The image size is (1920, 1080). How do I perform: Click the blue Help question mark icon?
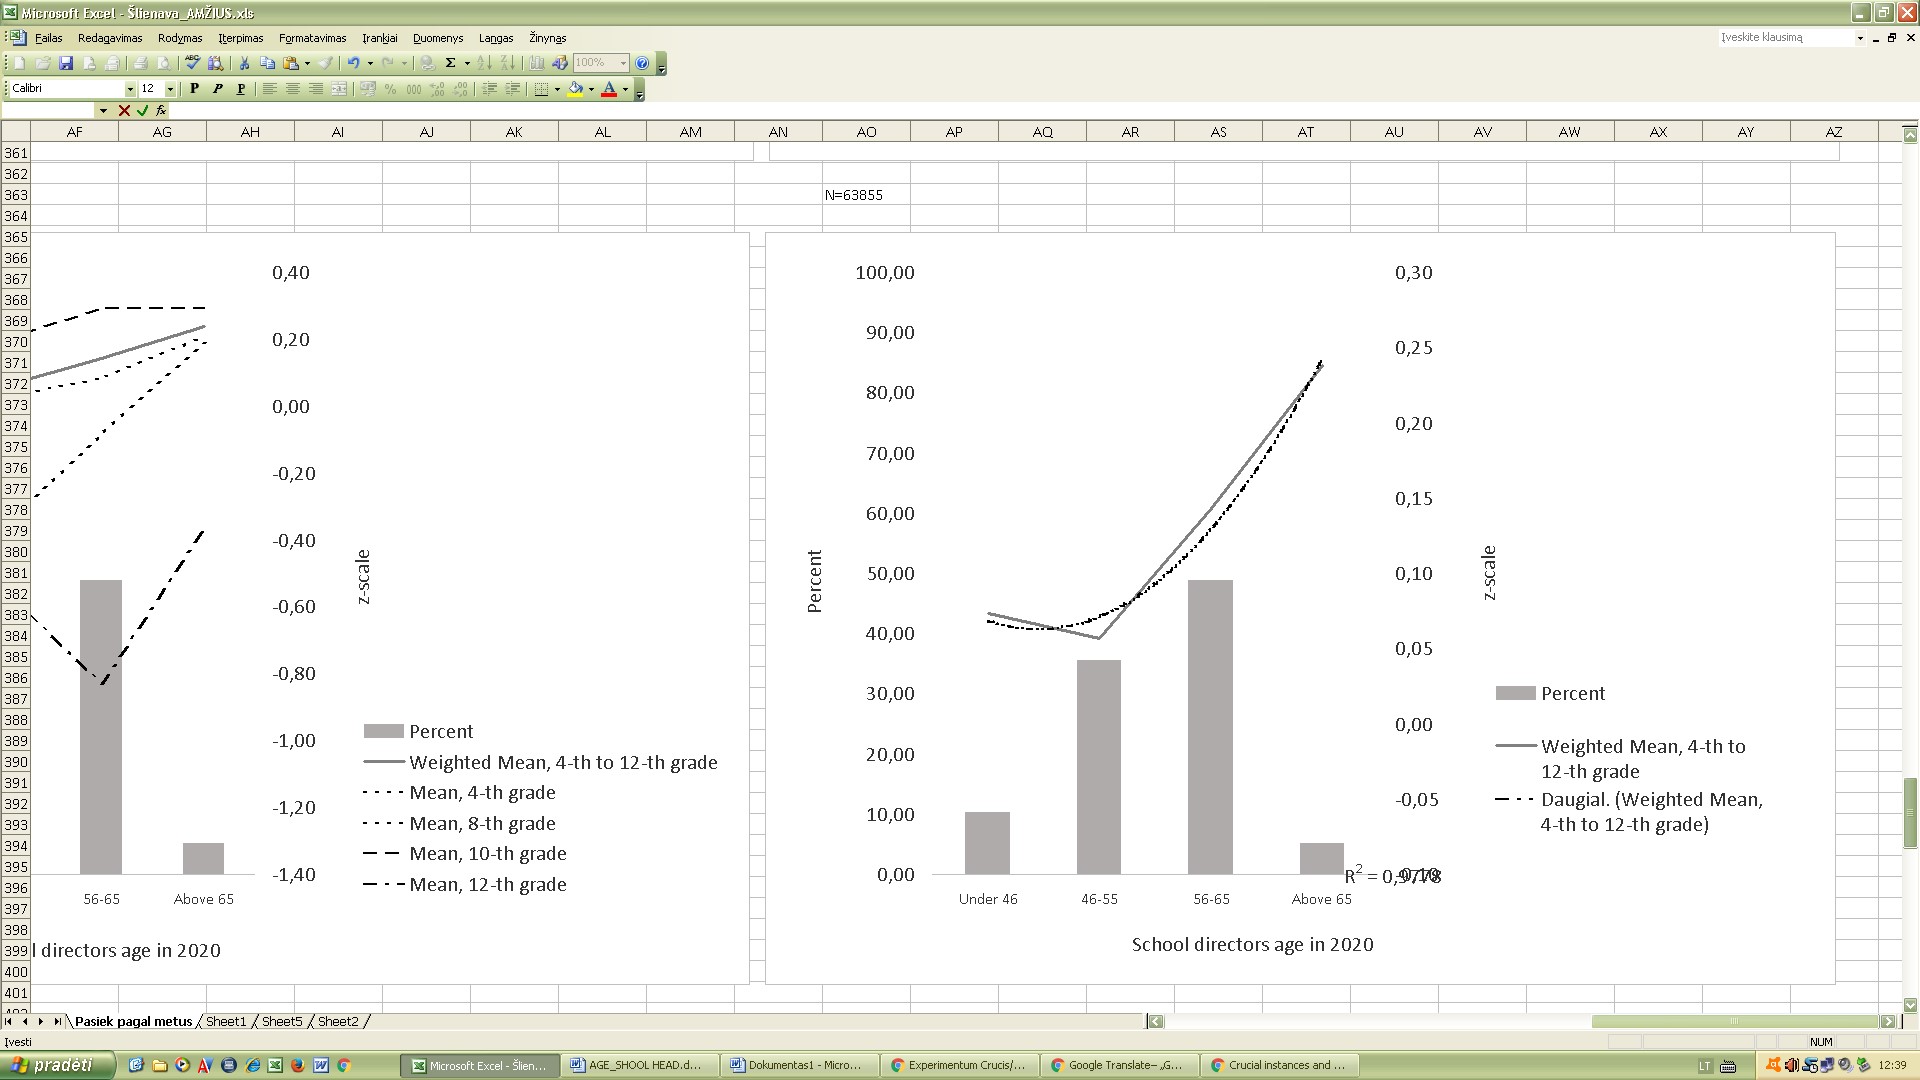(642, 63)
